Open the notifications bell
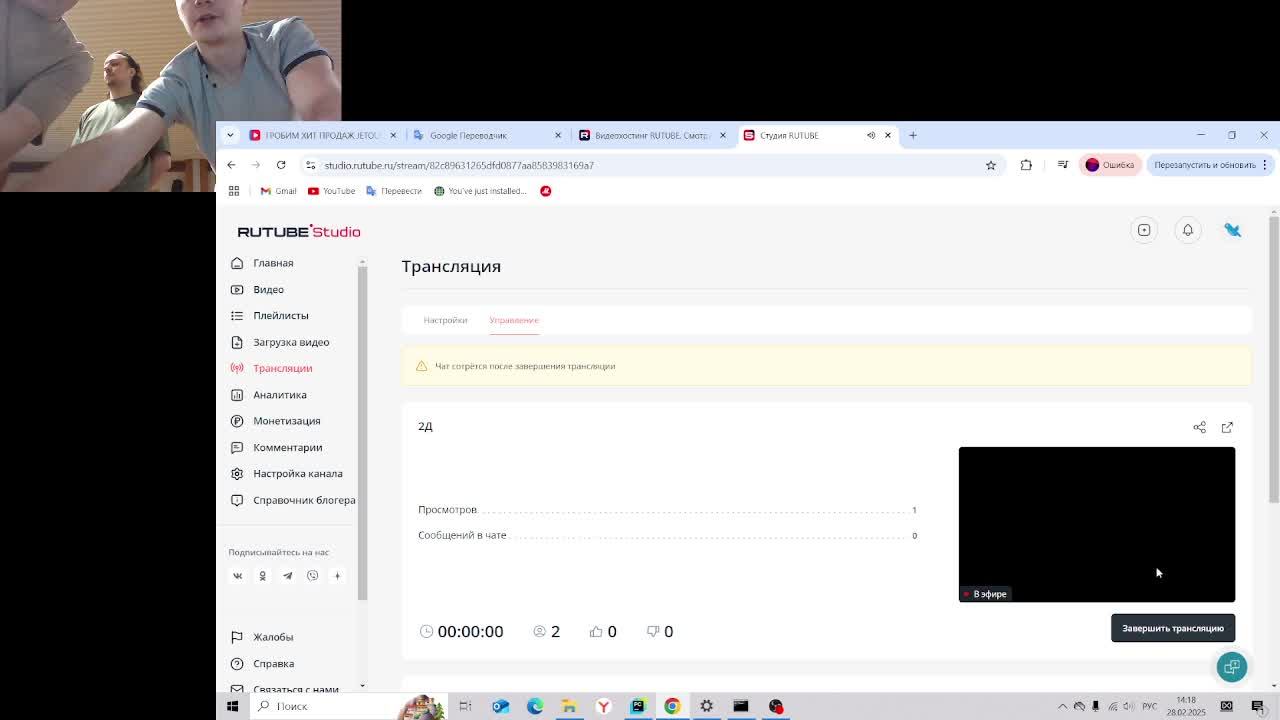This screenshot has height=720, width=1280. [x=1188, y=230]
